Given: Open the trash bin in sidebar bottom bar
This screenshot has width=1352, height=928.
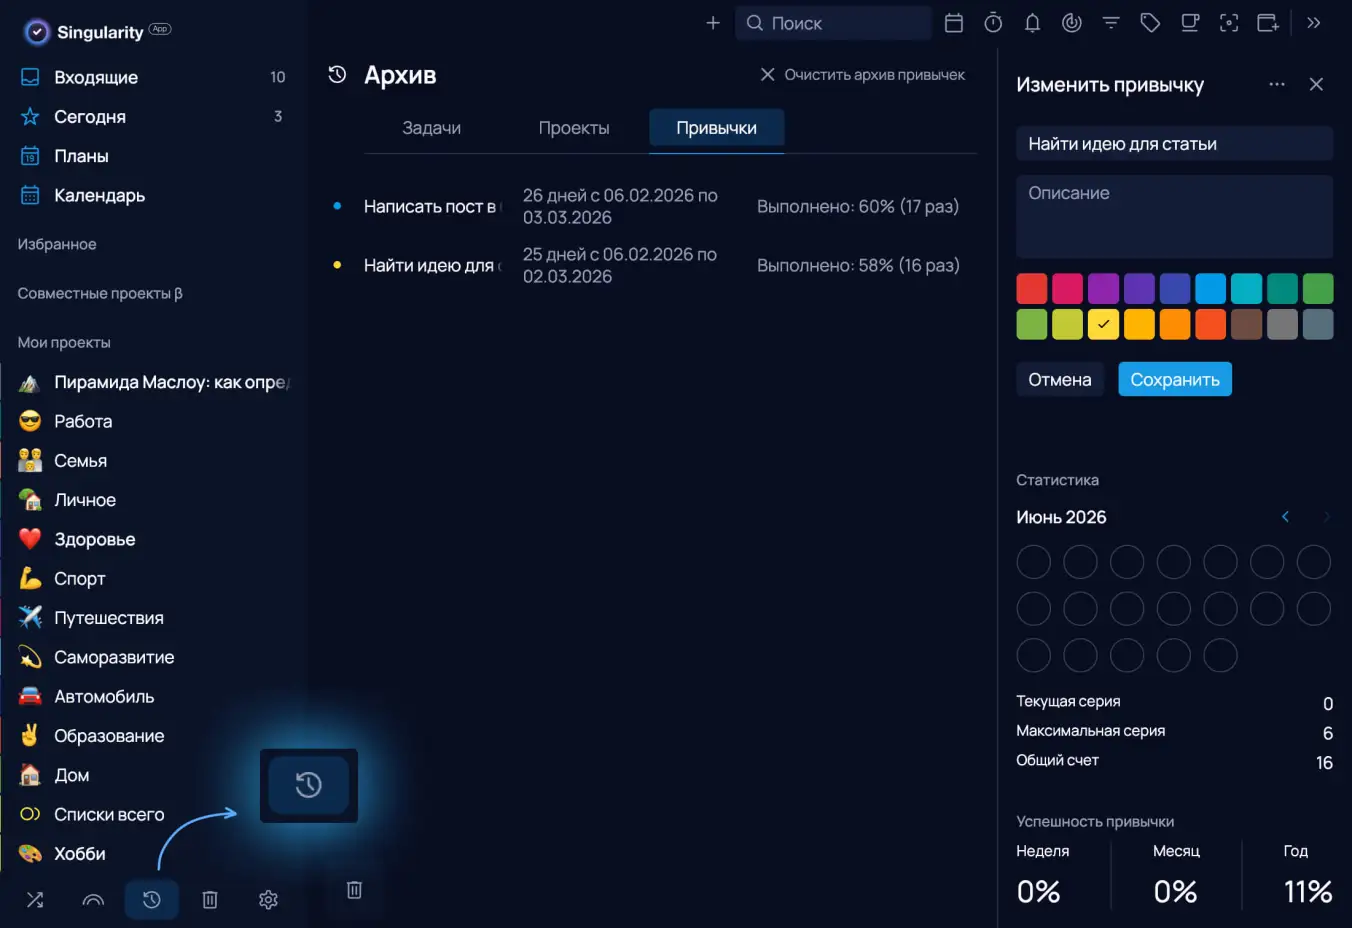Looking at the screenshot, I should pyautogui.click(x=210, y=899).
